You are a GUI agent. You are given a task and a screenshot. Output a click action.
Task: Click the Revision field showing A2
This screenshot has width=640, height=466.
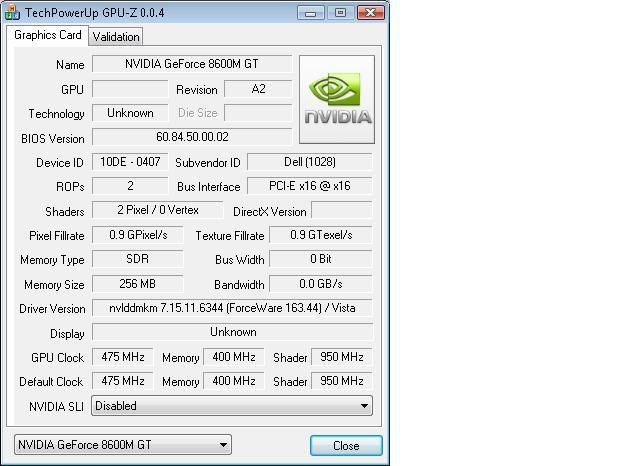tap(258, 89)
